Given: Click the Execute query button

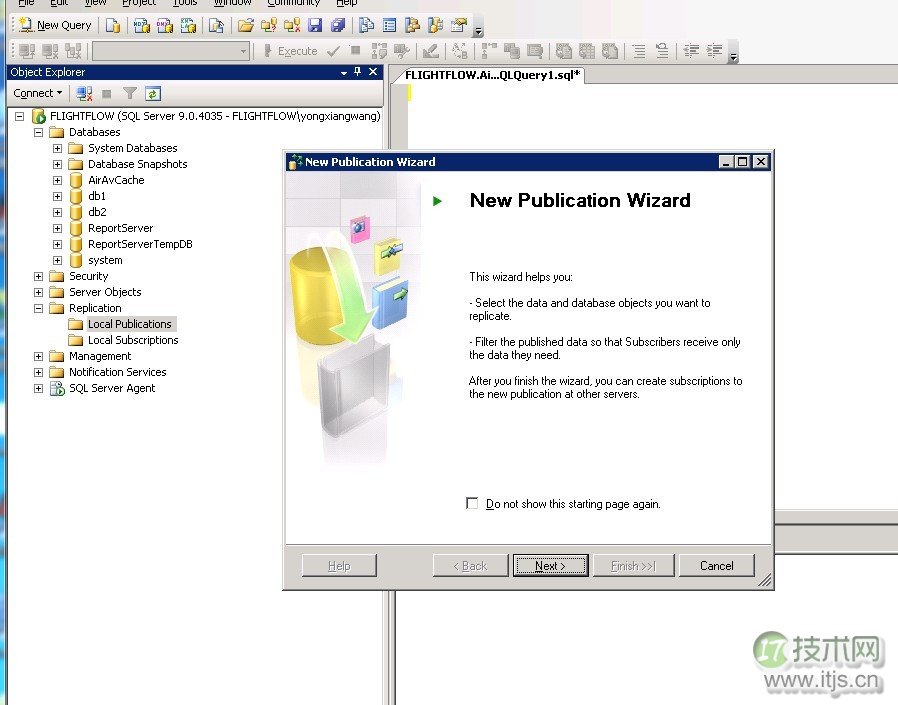Looking at the screenshot, I should pyautogui.click(x=290, y=51).
